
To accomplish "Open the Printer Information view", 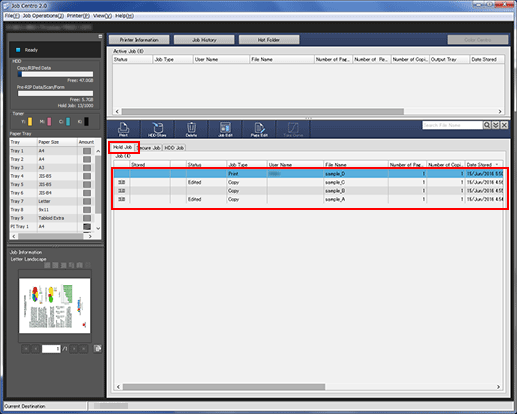I will tap(139, 40).
